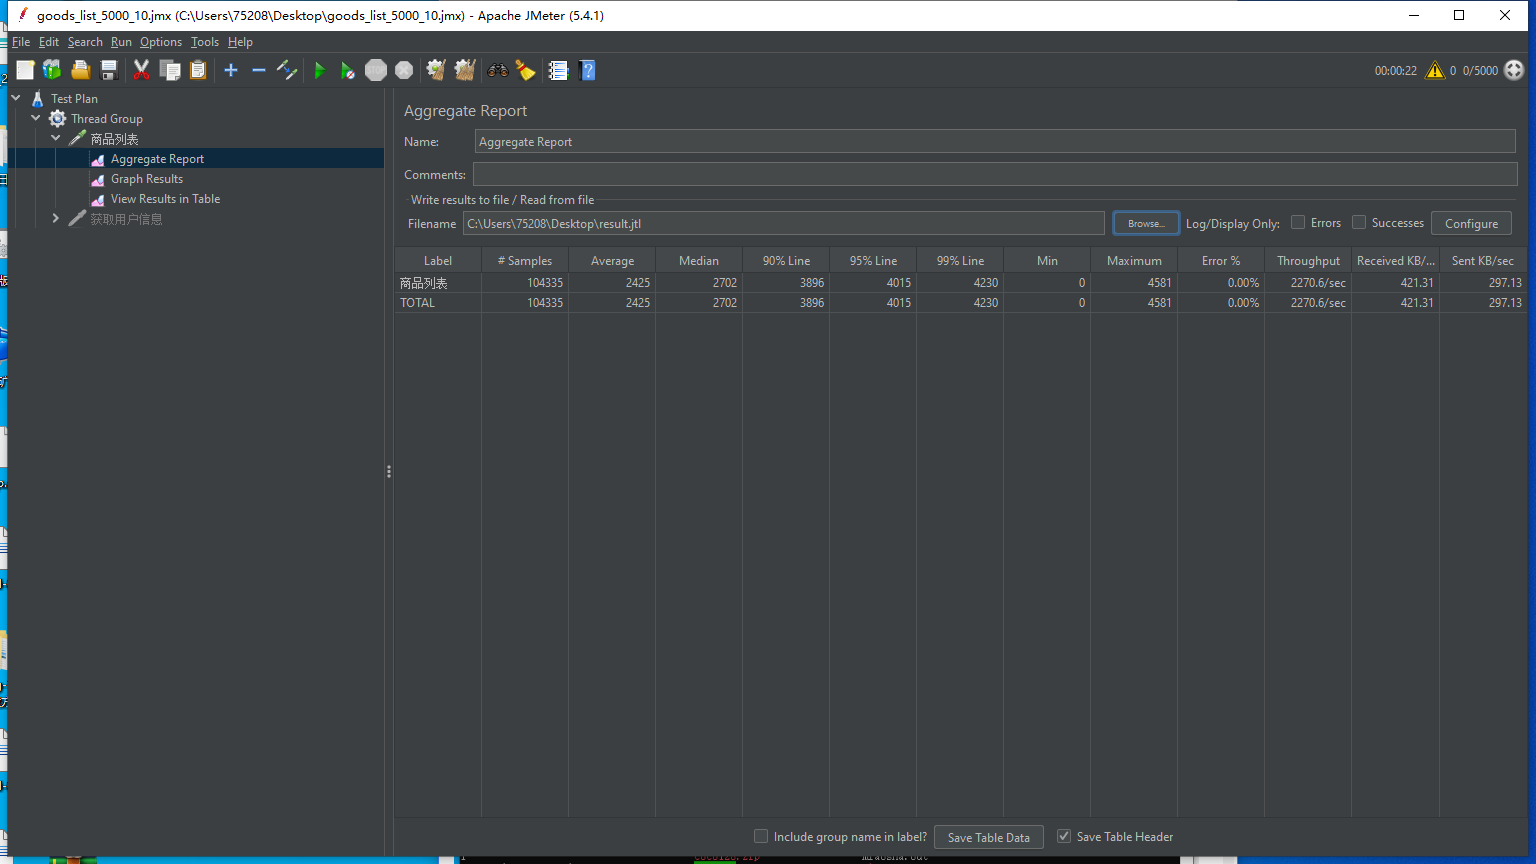Screen dimensions: 1536x864
Task: Select Thread Group gear icon in tree
Action: [58, 118]
